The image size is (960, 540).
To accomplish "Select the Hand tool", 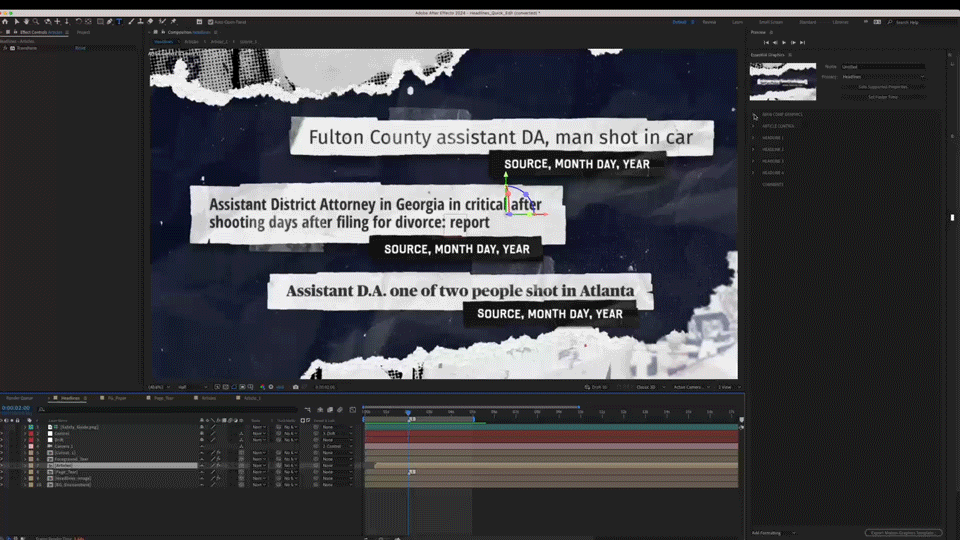I will [x=26, y=21].
